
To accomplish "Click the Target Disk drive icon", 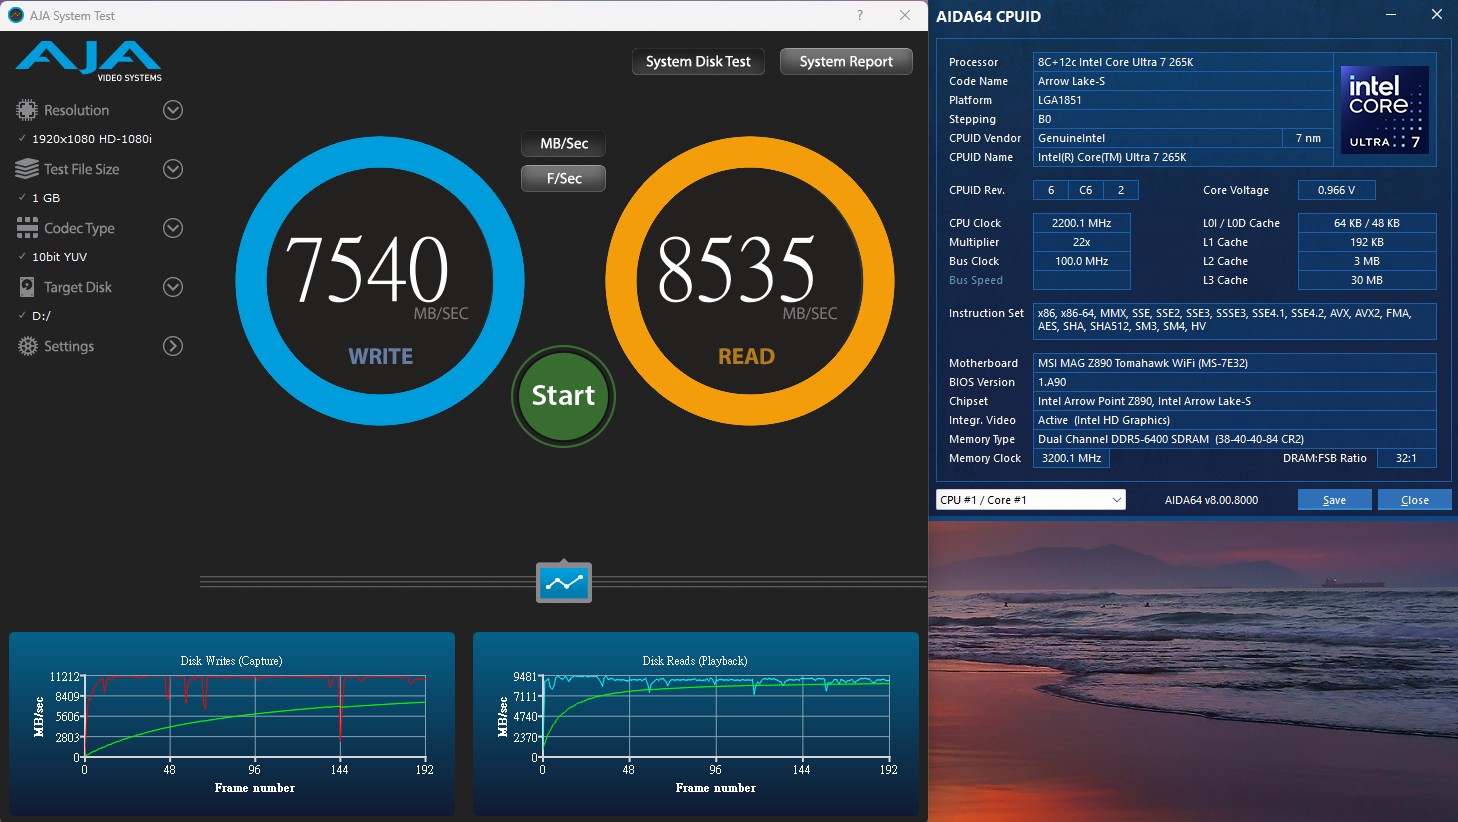I will 27,287.
